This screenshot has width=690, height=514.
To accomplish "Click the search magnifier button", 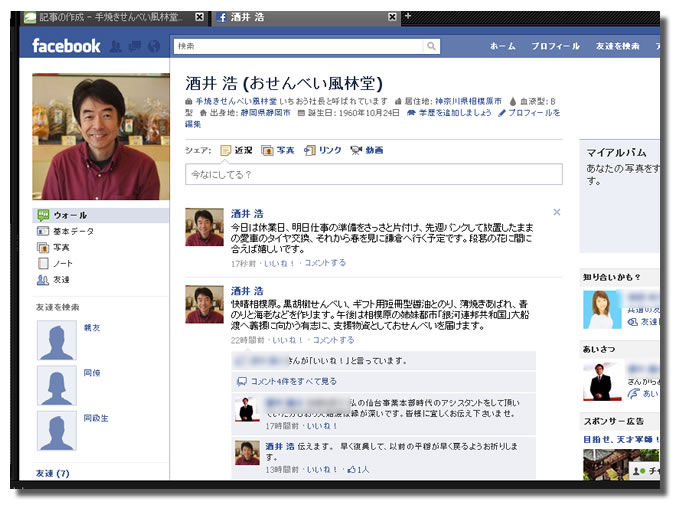I will pyautogui.click(x=431, y=46).
